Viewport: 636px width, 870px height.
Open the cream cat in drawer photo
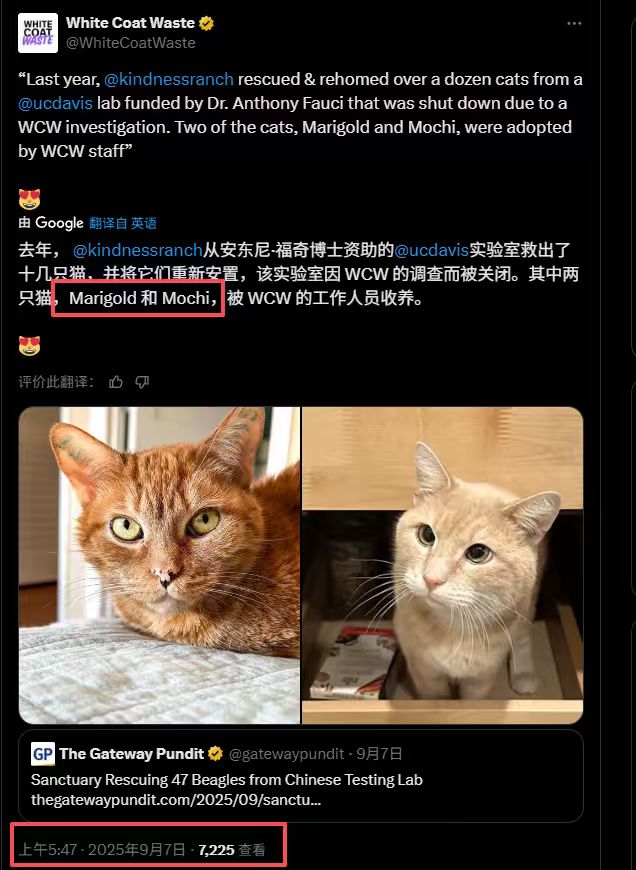point(442,565)
